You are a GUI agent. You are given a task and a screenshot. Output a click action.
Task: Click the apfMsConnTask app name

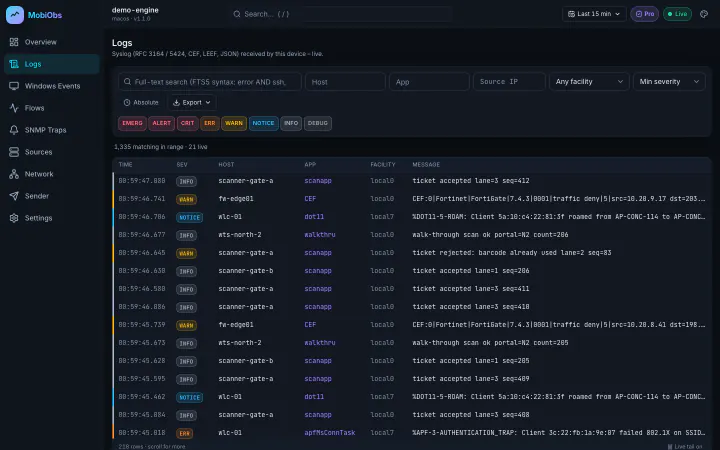(x=330, y=433)
